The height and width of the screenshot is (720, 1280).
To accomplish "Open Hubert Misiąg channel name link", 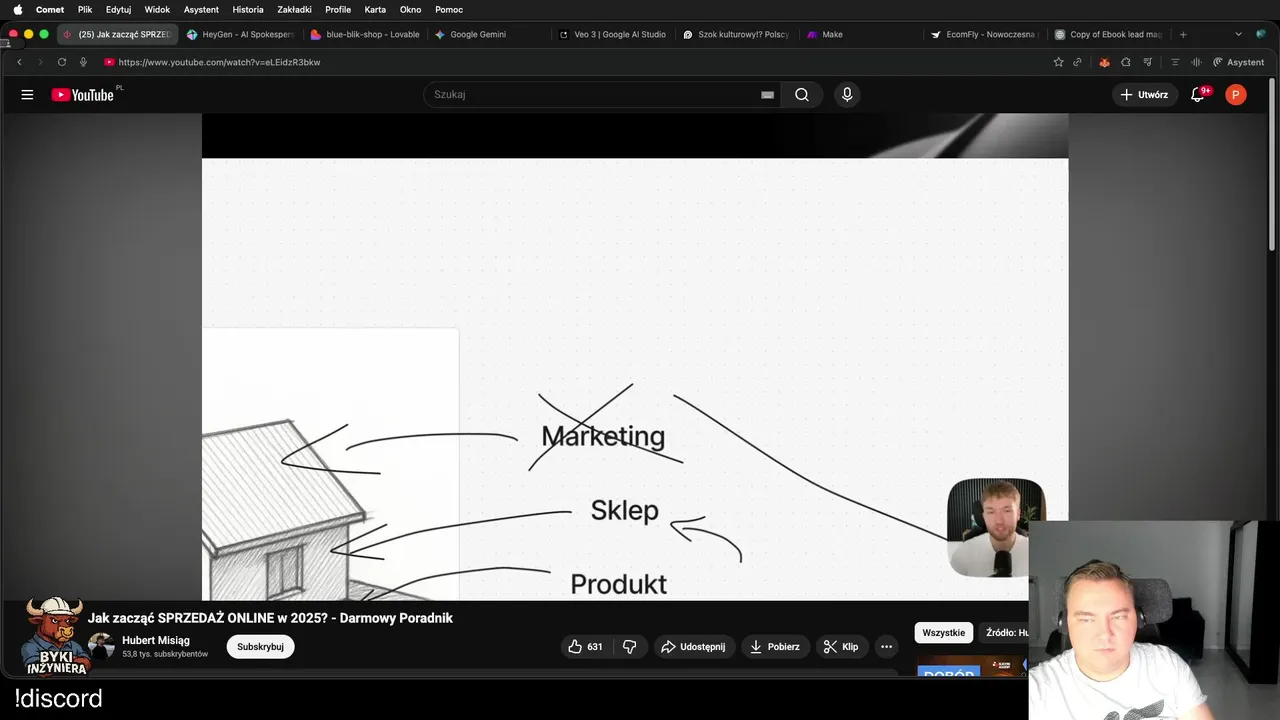I will [x=156, y=640].
